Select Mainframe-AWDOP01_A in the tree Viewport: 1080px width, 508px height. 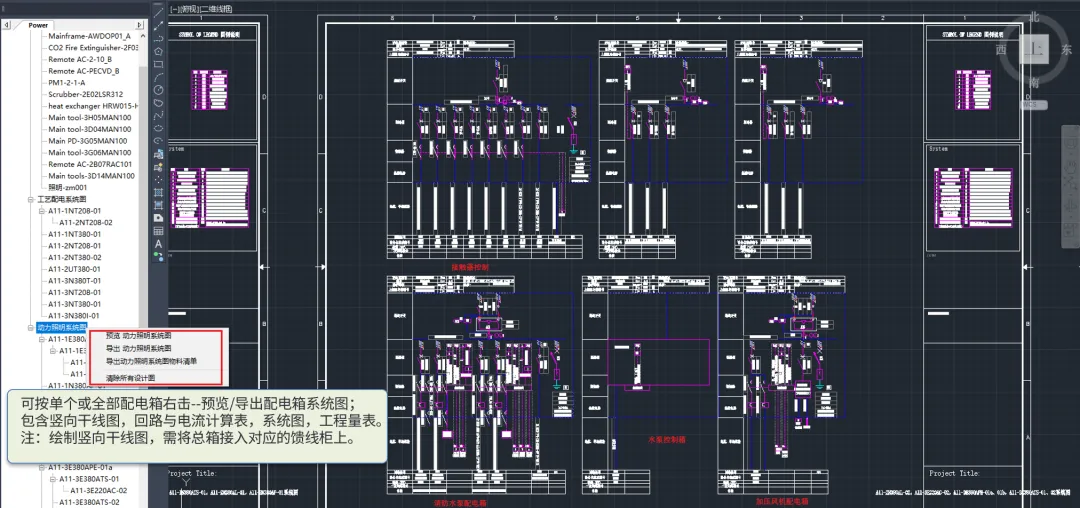tap(89, 36)
